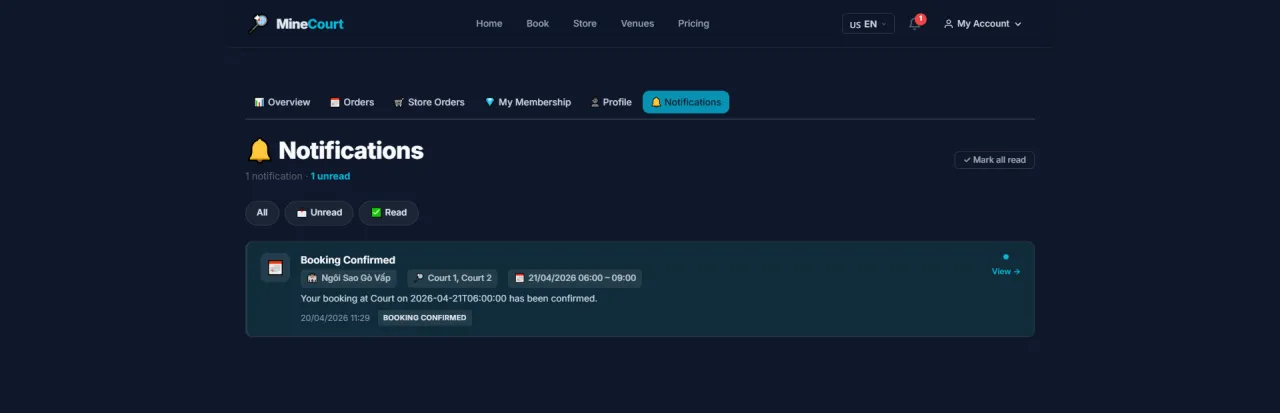1280x413 pixels.
Task: Select the active Notifications tab
Action: 686,102
